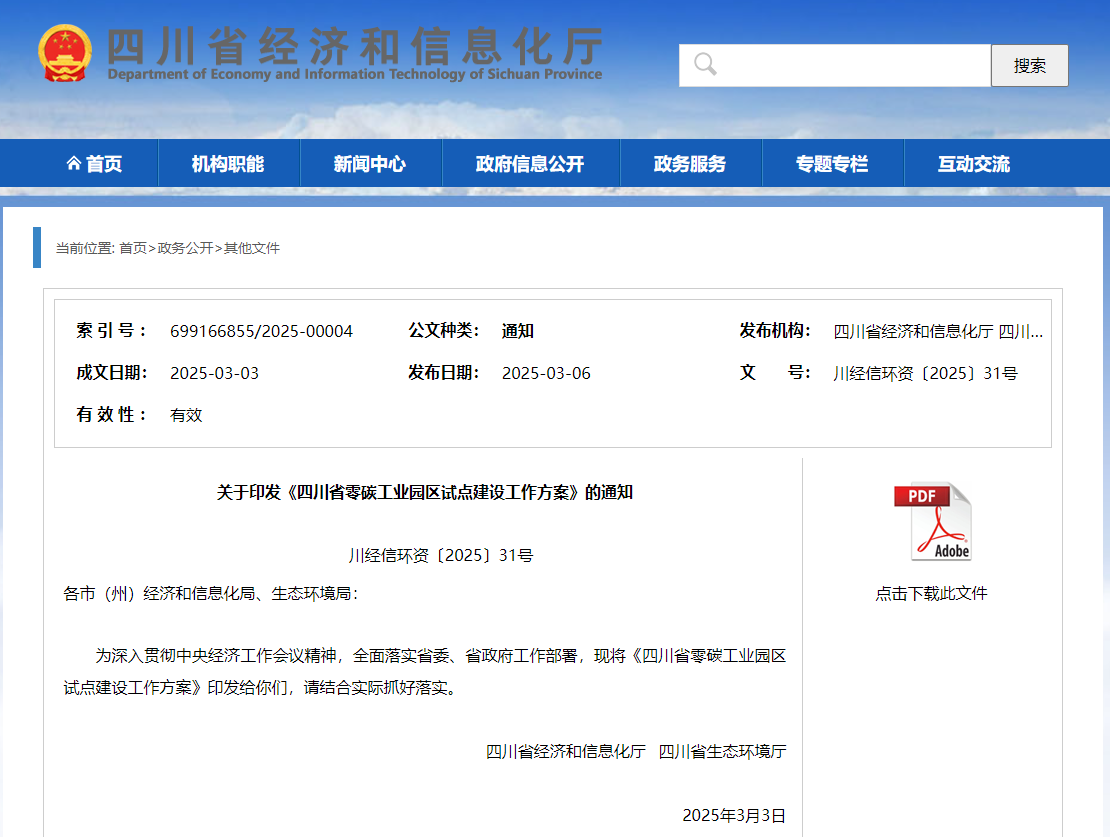This screenshot has height=837, width=1110.
Task: Click the 公文种类 label
Action: pyautogui.click(x=444, y=331)
